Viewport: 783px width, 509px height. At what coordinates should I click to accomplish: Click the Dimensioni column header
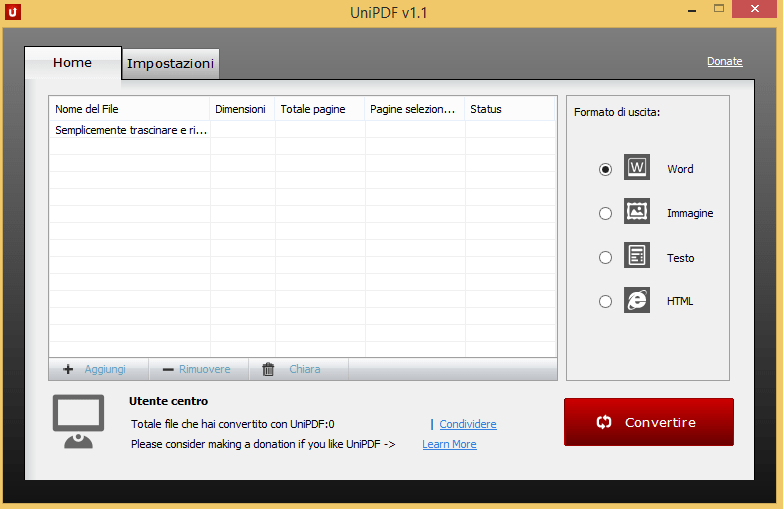242,109
